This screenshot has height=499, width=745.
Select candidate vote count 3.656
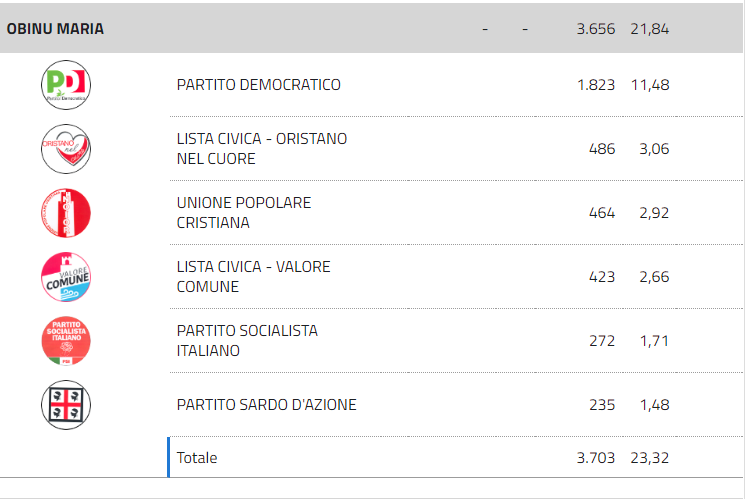point(596,29)
